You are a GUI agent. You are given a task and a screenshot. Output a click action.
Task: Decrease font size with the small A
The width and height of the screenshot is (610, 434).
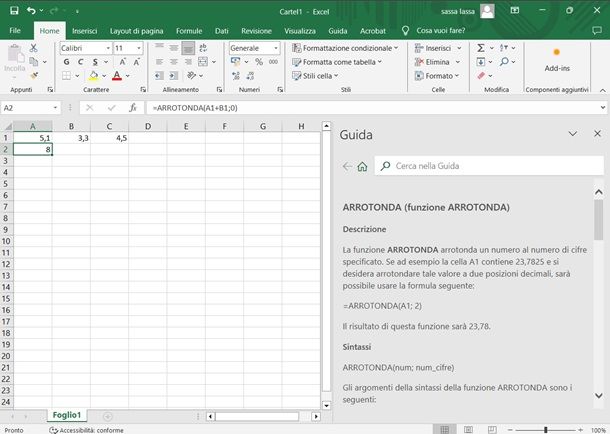(x=137, y=62)
